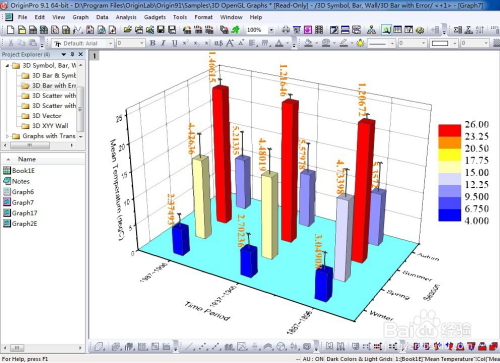The height and width of the screenshot is (363, 500).
Task: Toggle Italic text formatting
Action: (x=163, y=43)
